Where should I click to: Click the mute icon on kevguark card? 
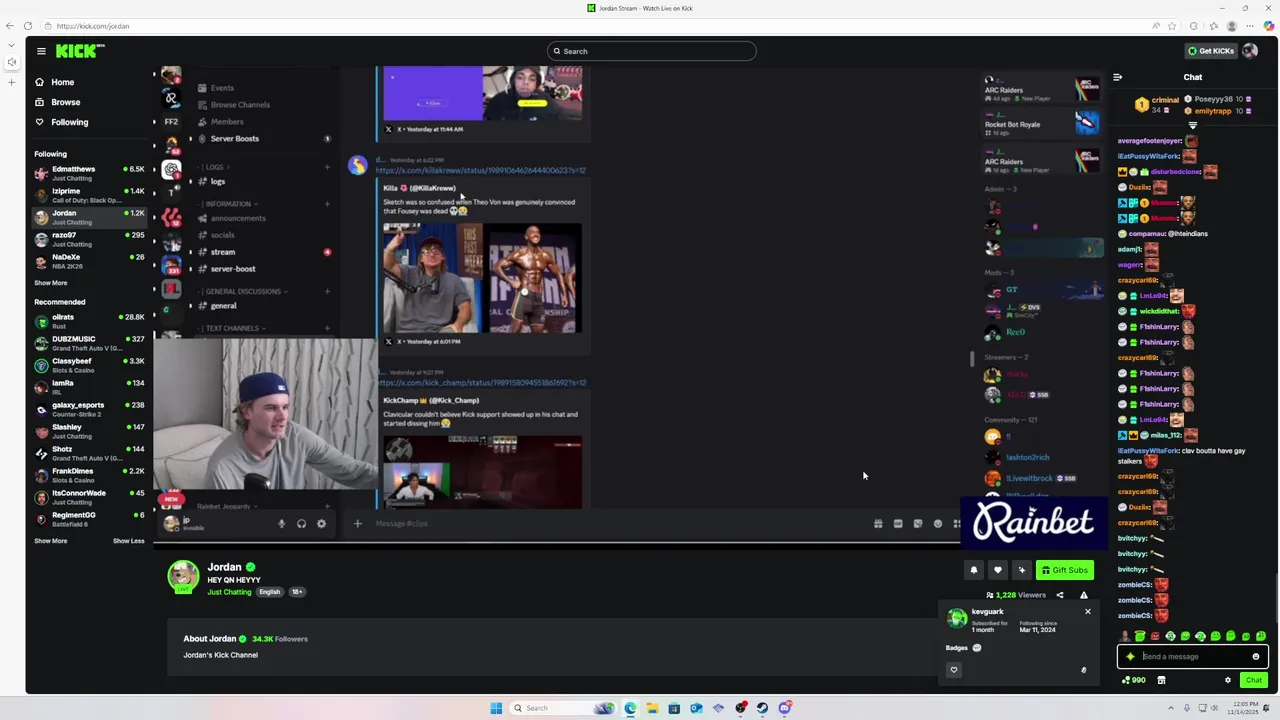tap(1083, 670)
